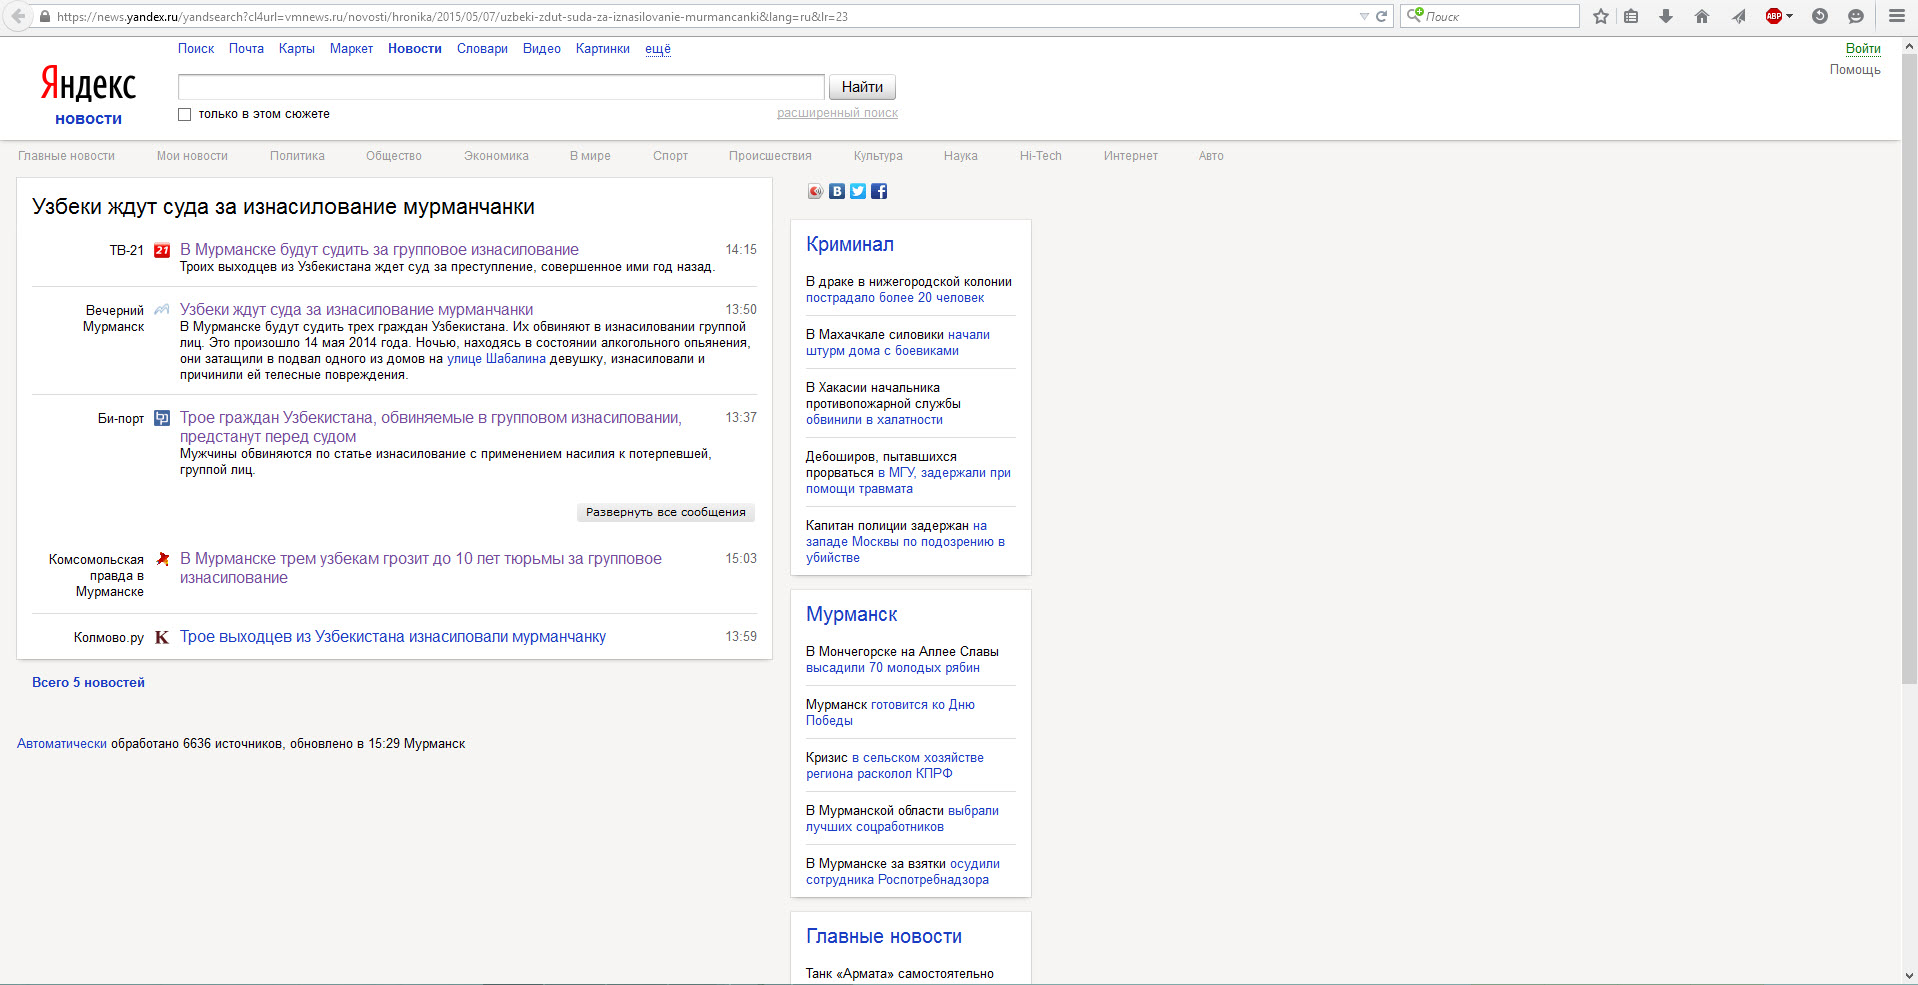
Task: Click the scrollbar down arrow
Action: point(1909,975)
